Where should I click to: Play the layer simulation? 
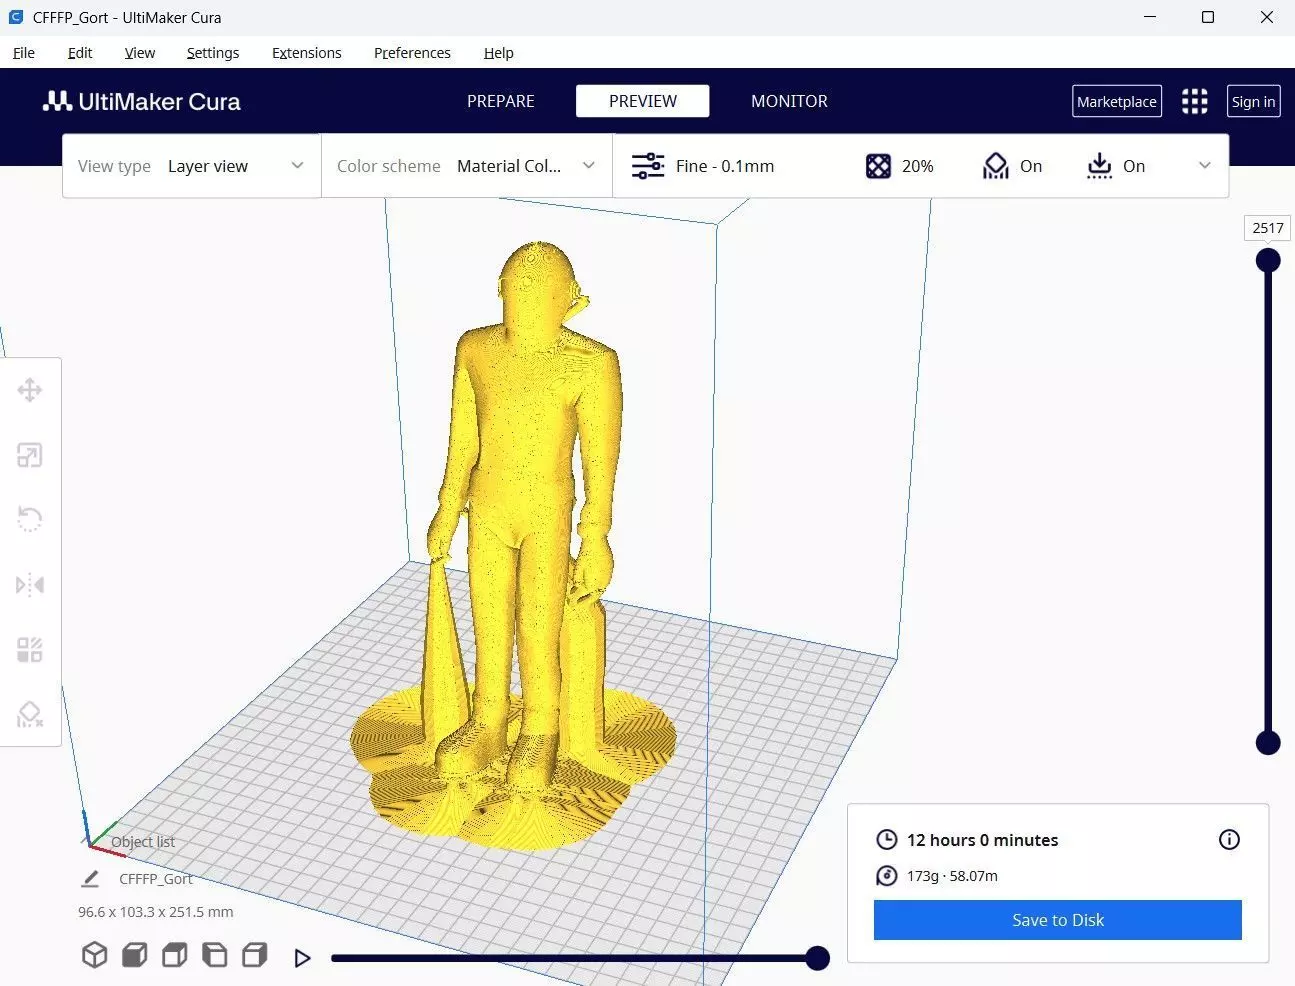pyautogui.click(x=302, y=958)
